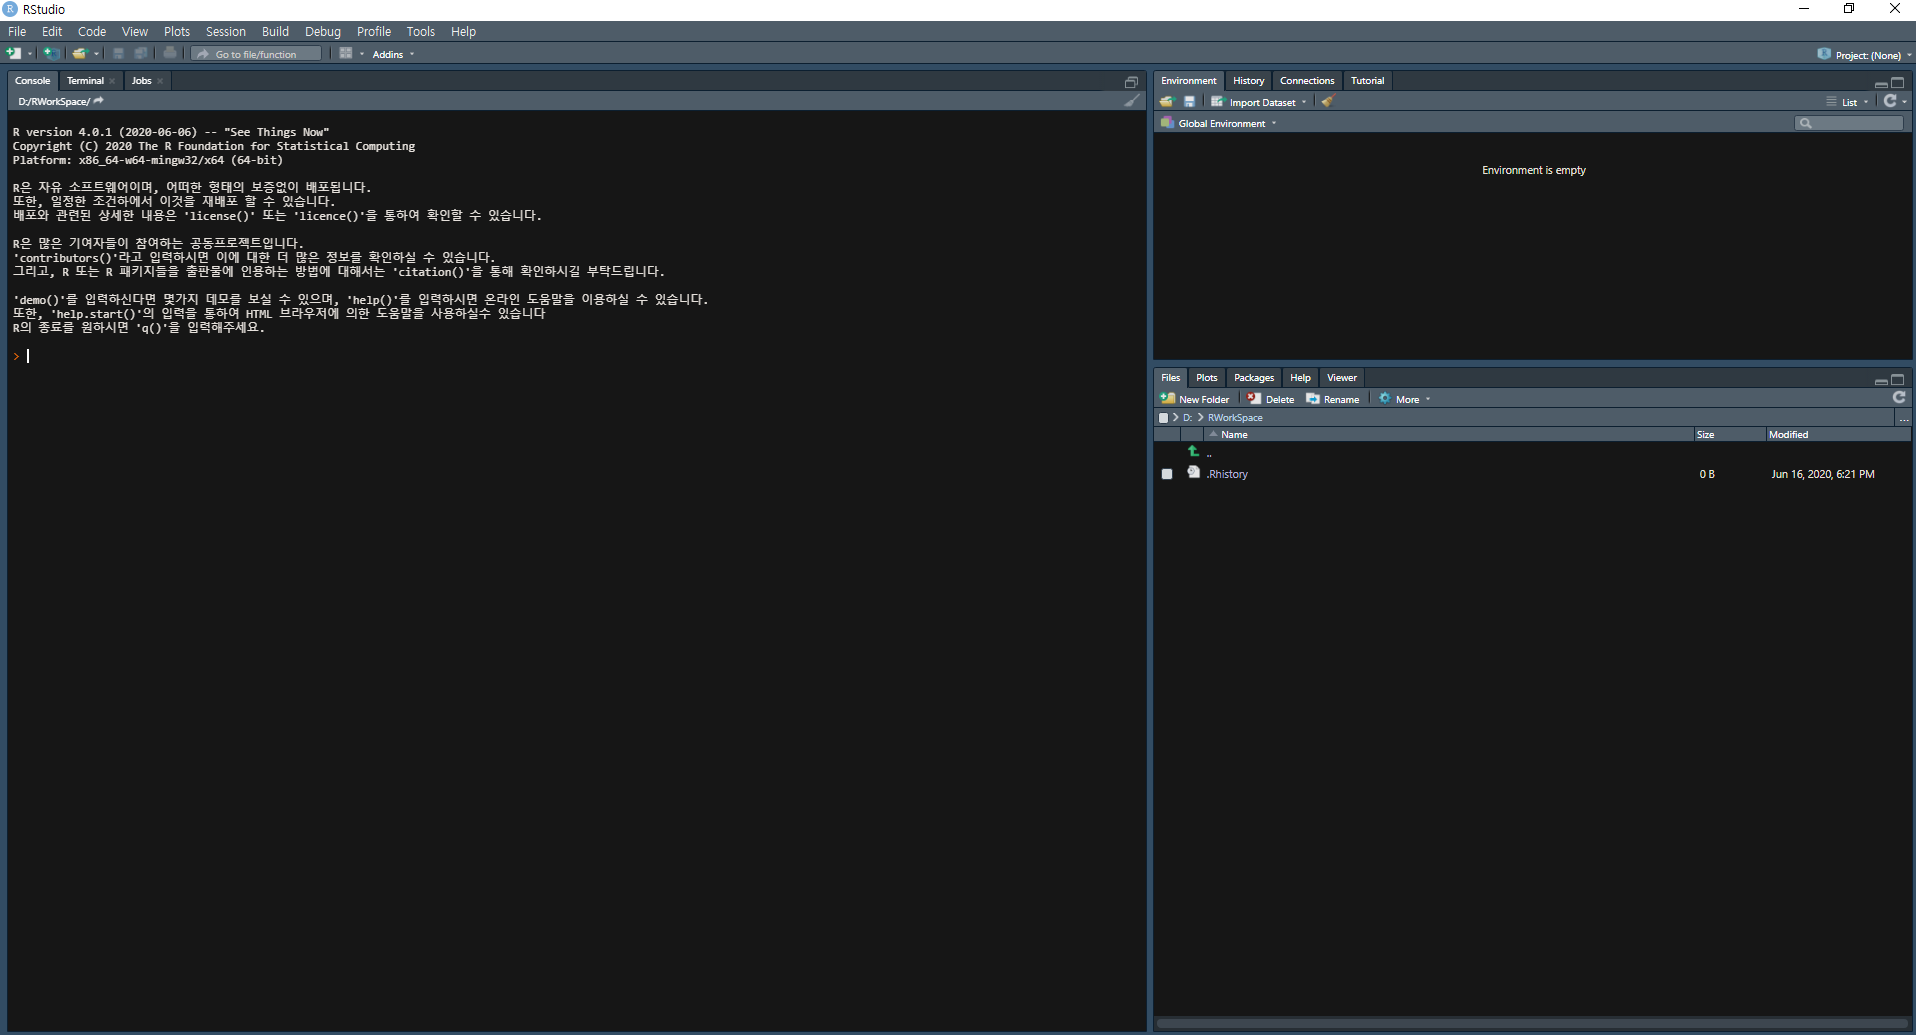This screenshot has height=1035, width=1916.
Task: Switch to the Viewer tab
Action: 1341,378
